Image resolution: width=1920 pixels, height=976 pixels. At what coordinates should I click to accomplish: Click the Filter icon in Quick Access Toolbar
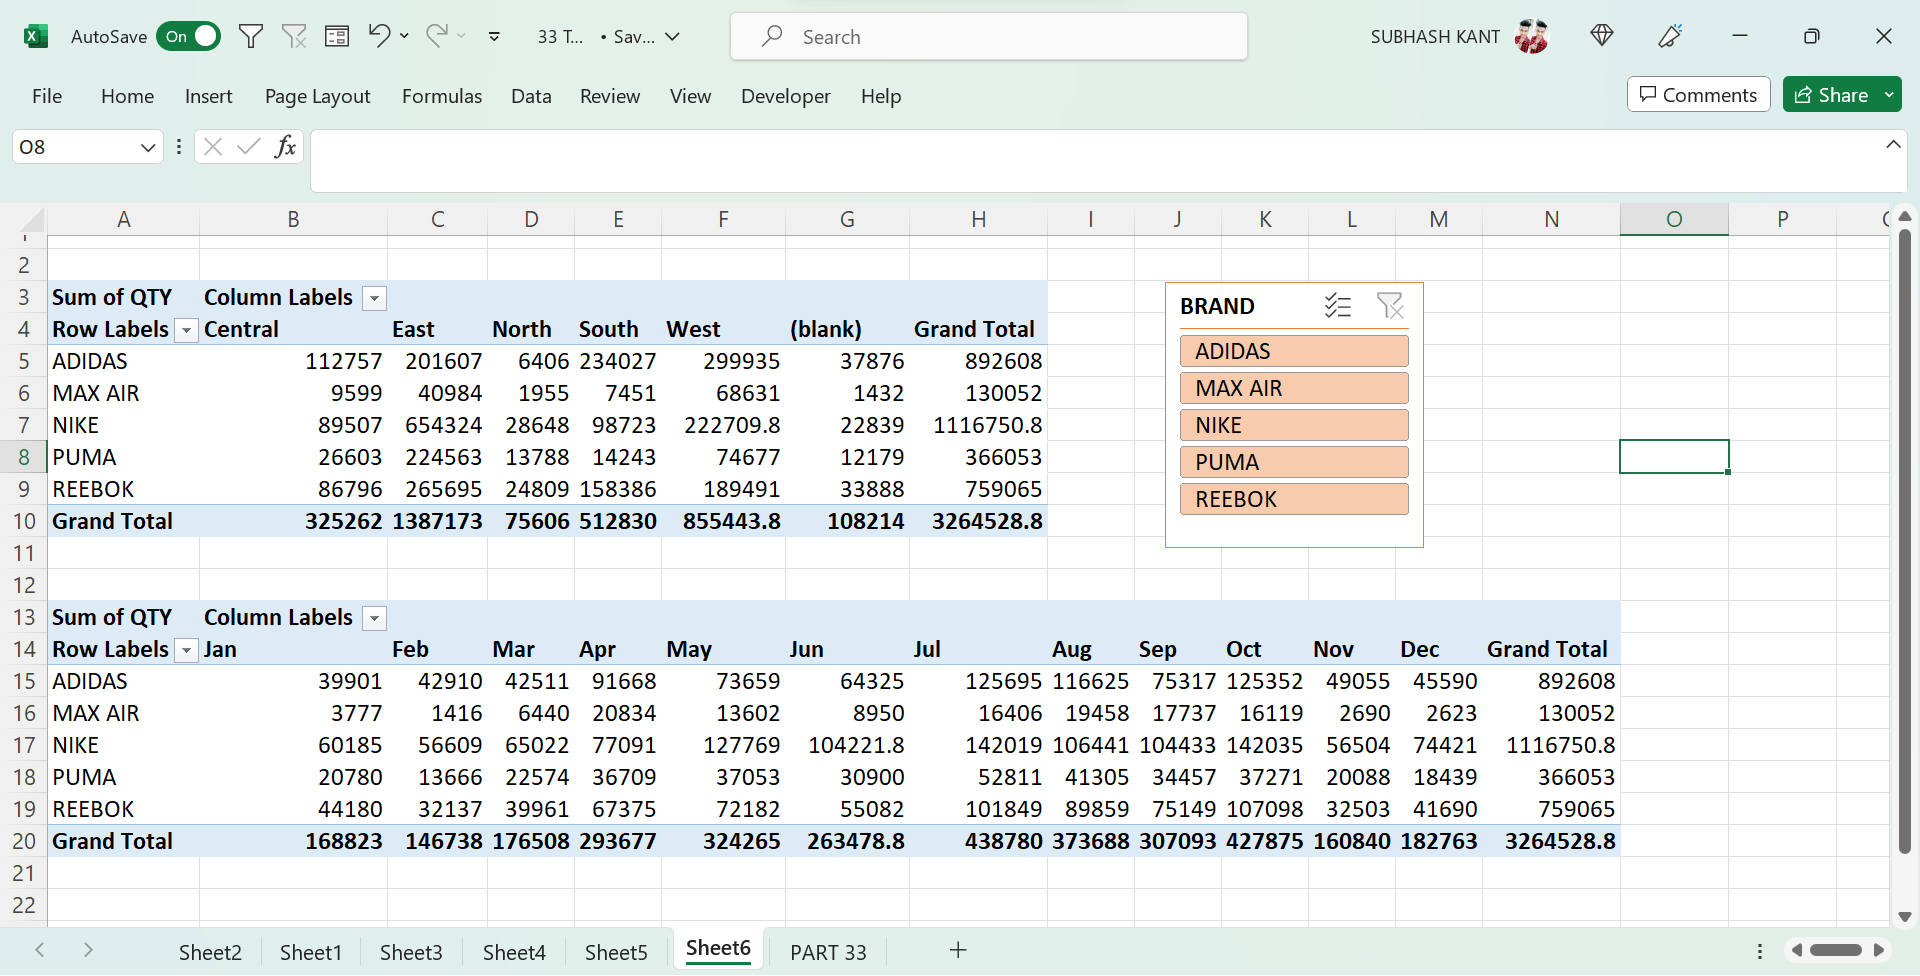click(251, 36)
